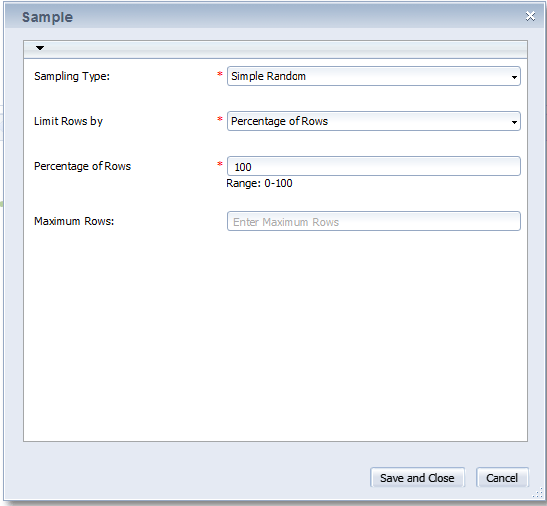Open the Limit Rows by dropdown arrow
Viewport: 547px width, 506px height.
[x=514, y=122]
